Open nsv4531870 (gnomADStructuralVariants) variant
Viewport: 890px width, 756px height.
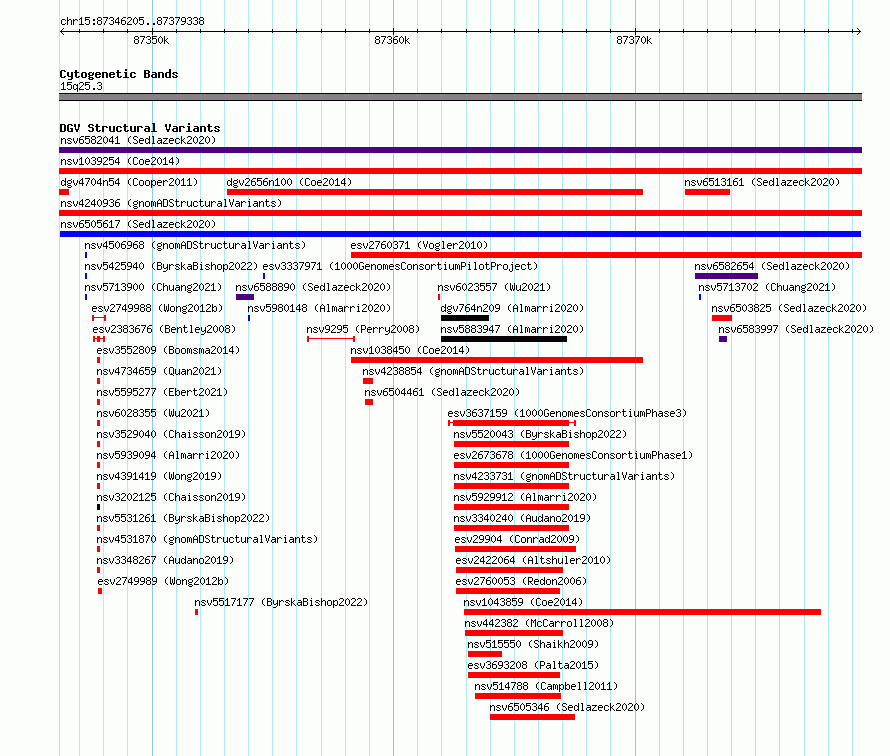(x=207, y=539)
